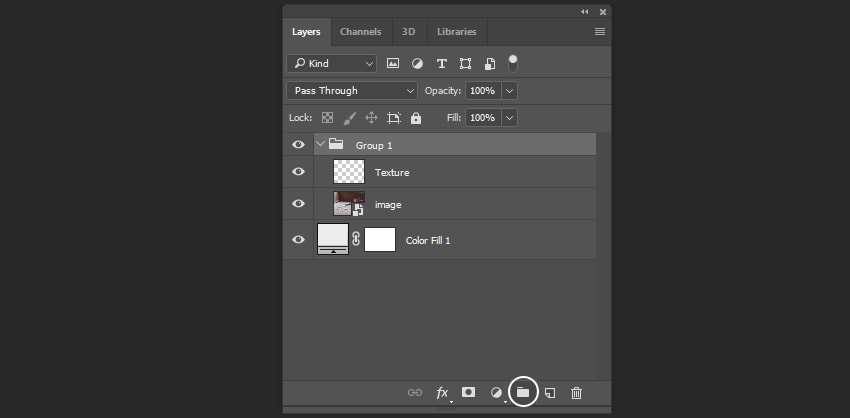
Task: Click the create new layer icon
Action: (549, 393)
